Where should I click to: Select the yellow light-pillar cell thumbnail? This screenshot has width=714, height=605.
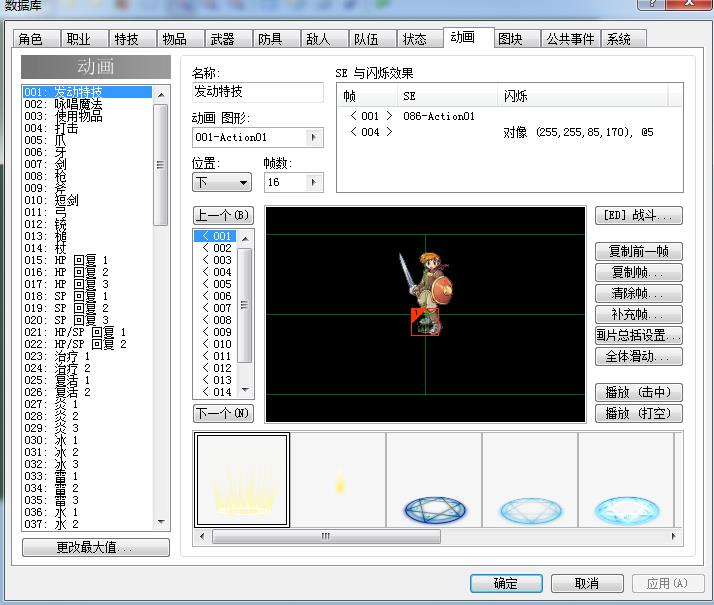point(242,480)
